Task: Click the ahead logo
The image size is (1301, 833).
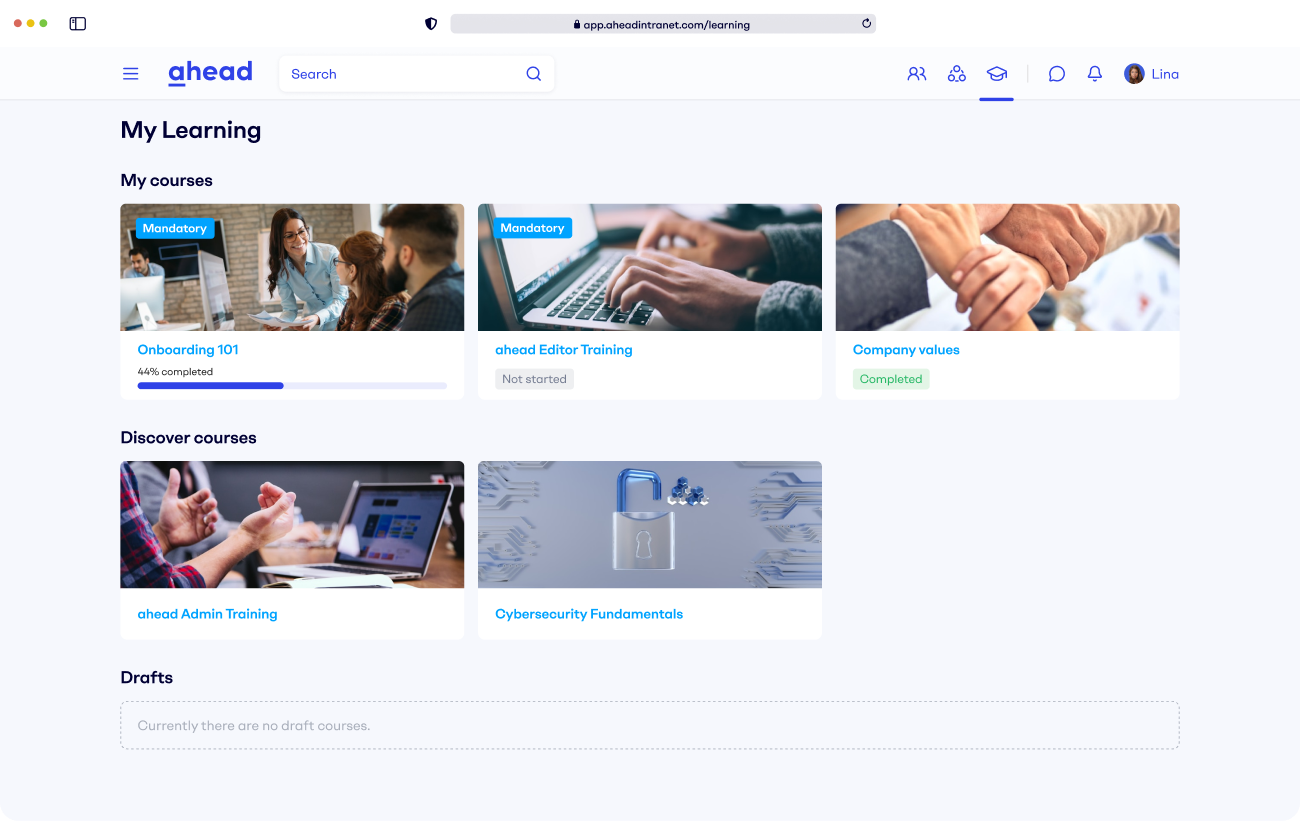Action: tap(210, 71)
